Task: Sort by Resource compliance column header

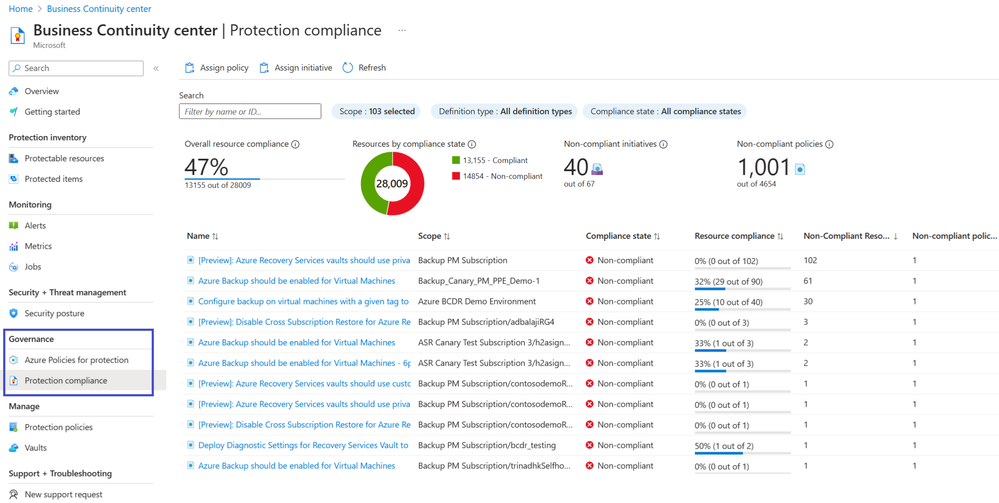Action: (739, 236)
